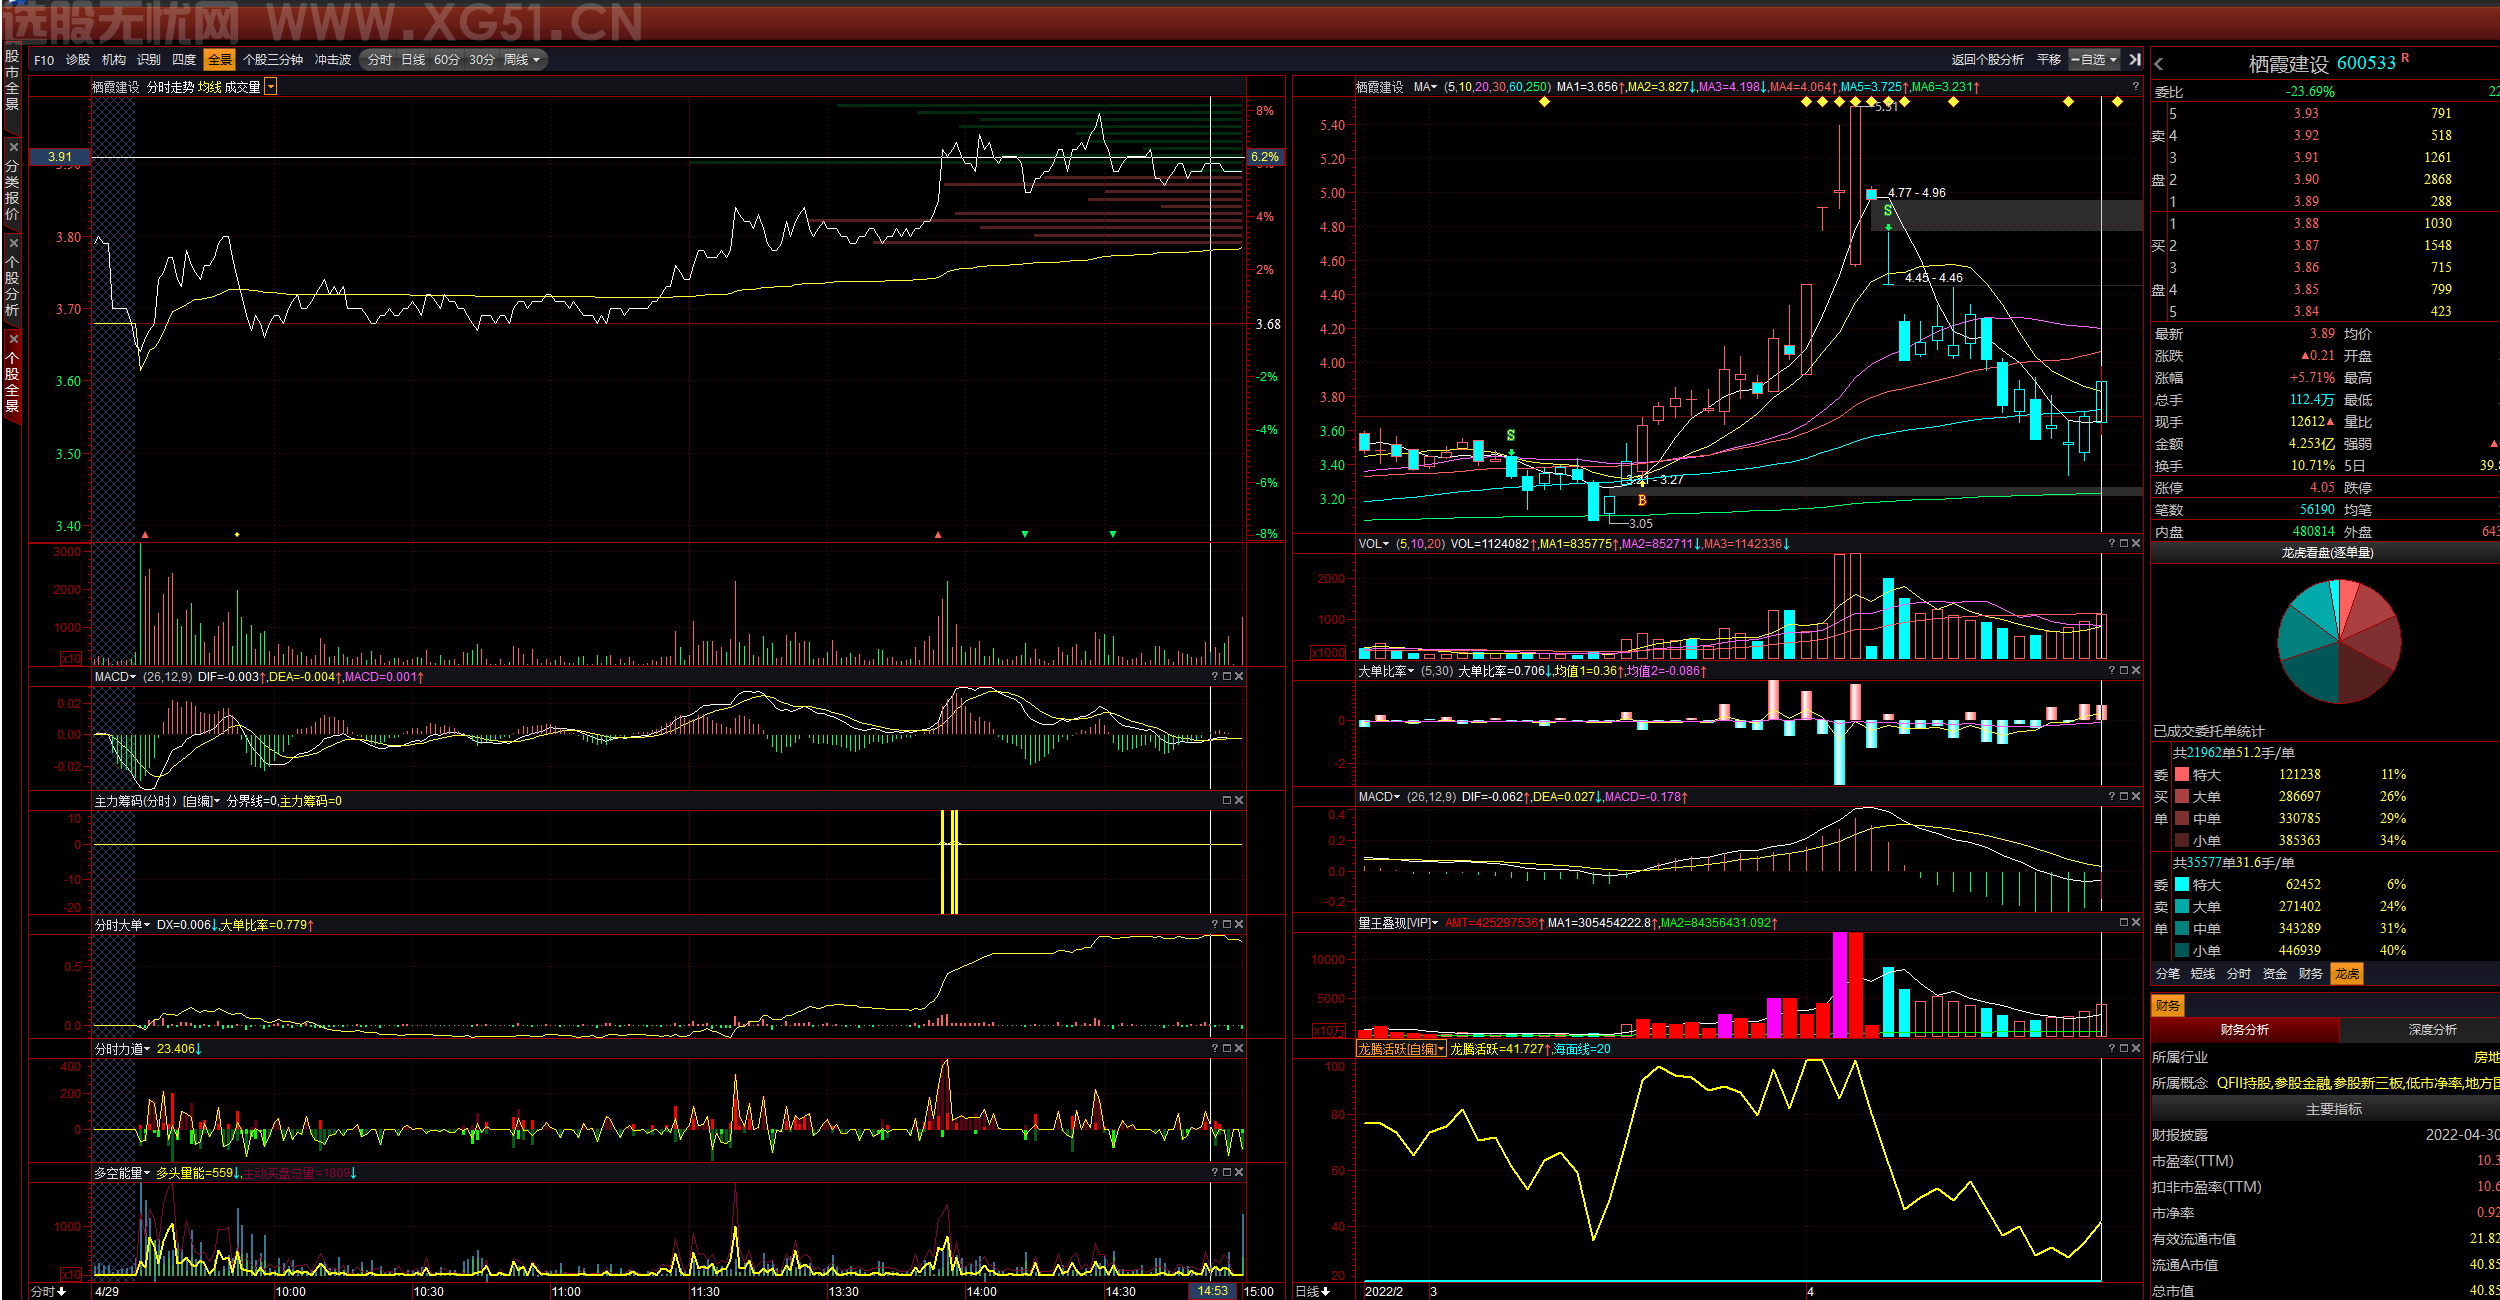The width and height of the screenshot is (2500, 1300).
Task: Open the 多空能量 indicator dropdown
Action: click(x=122, y=1173)
